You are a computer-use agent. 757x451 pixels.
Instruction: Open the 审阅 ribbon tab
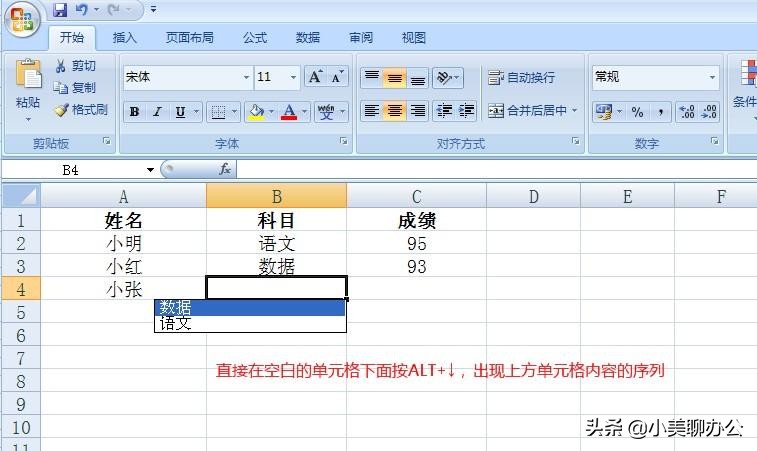(361, 38)
